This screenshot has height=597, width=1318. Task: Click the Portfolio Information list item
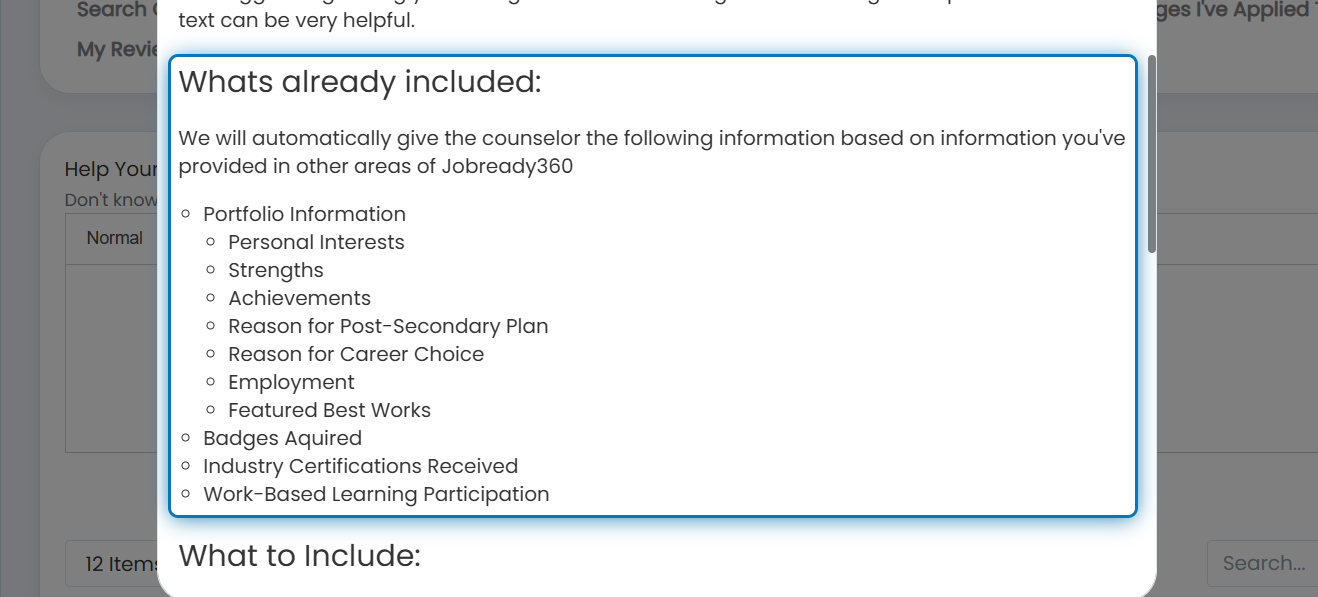(x=304, y=214)
